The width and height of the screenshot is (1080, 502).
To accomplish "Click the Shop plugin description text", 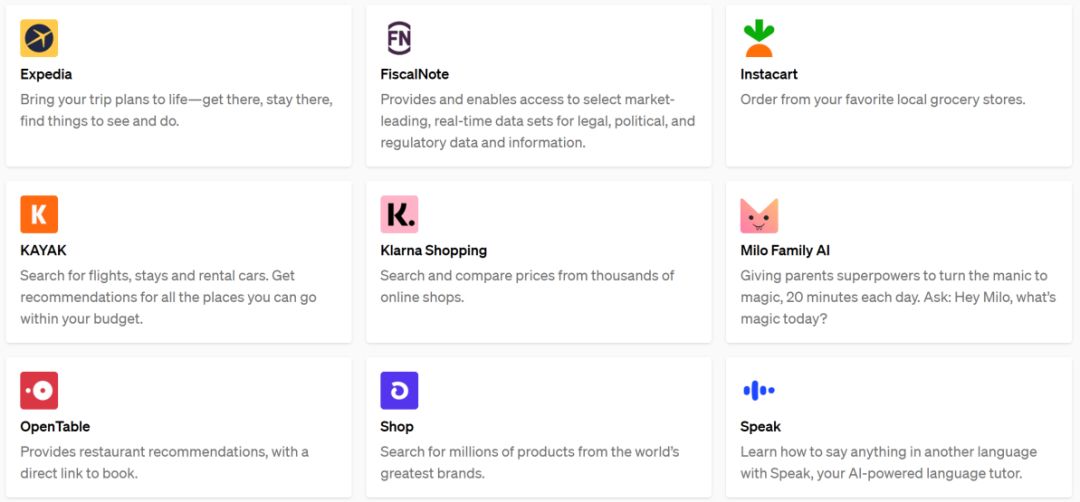I will coord(529,462).
